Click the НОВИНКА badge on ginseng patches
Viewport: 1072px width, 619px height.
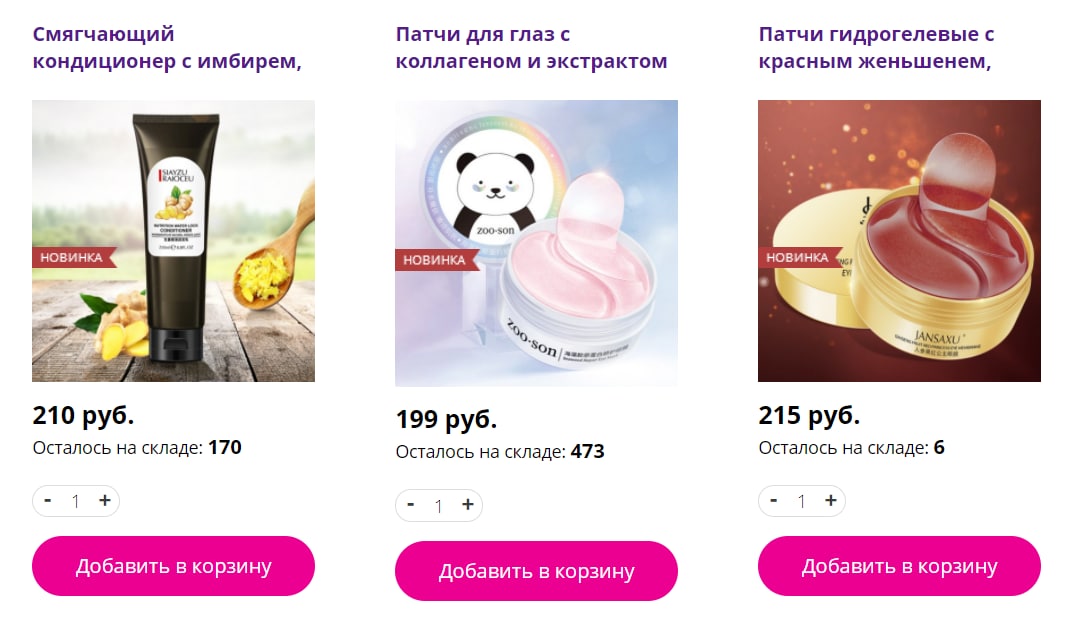[x=799, y=258]
